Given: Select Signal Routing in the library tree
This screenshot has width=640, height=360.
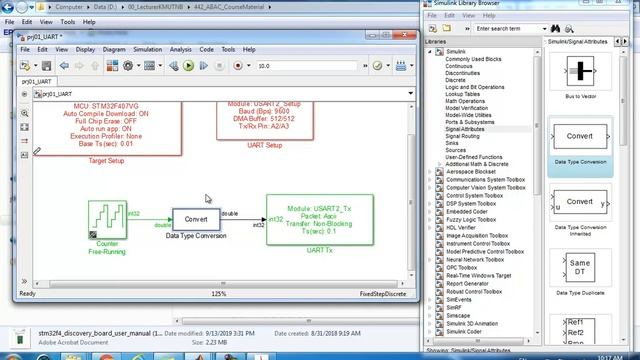Looking at the screenshot, I should click(462, 136).
